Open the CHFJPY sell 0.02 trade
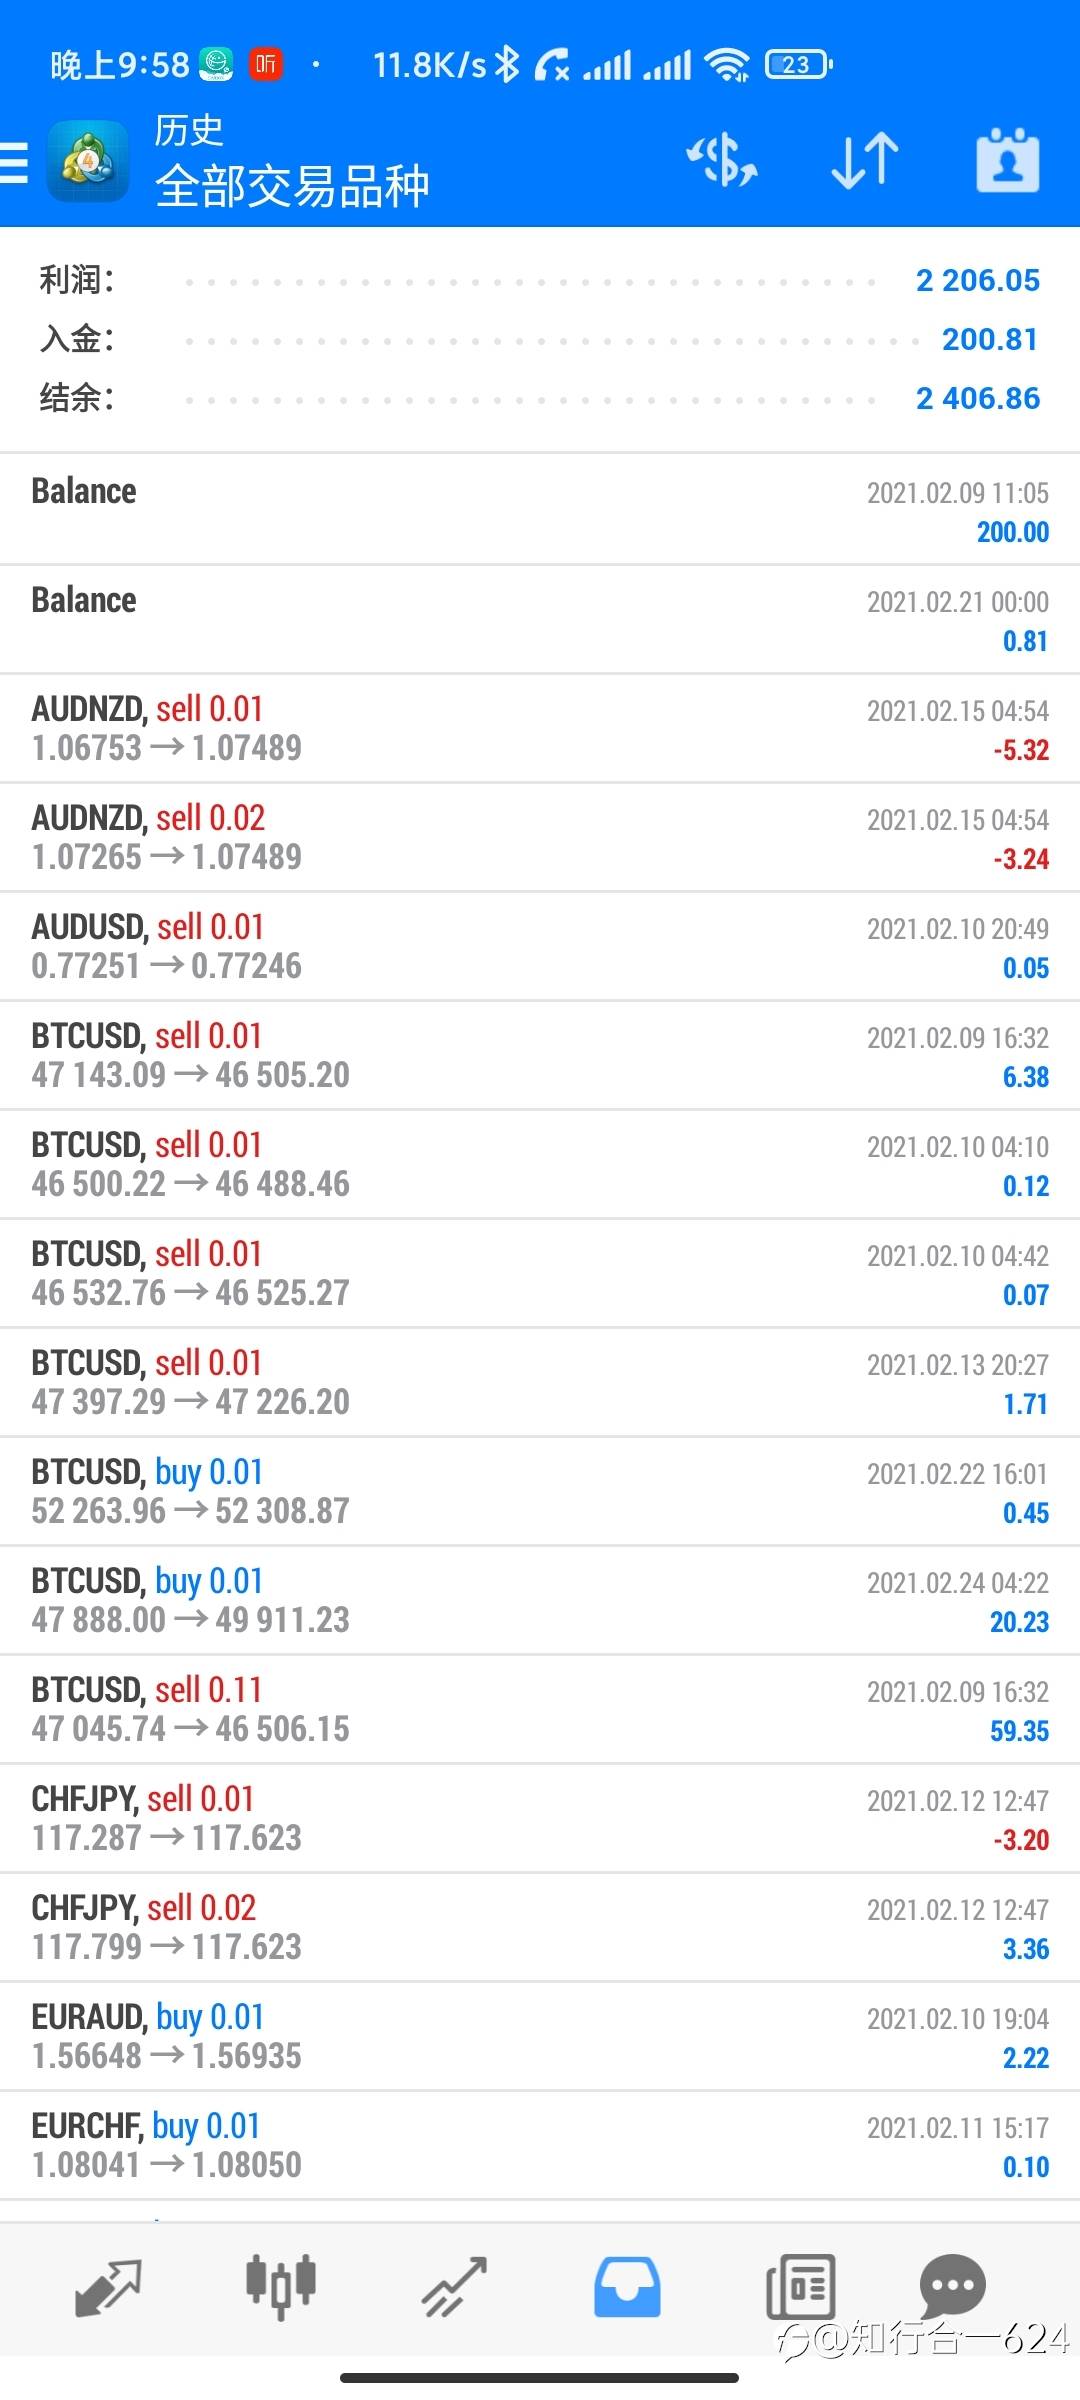Image resolution: width=1080 pixels, height=2400 pixels. [540, 1927]
